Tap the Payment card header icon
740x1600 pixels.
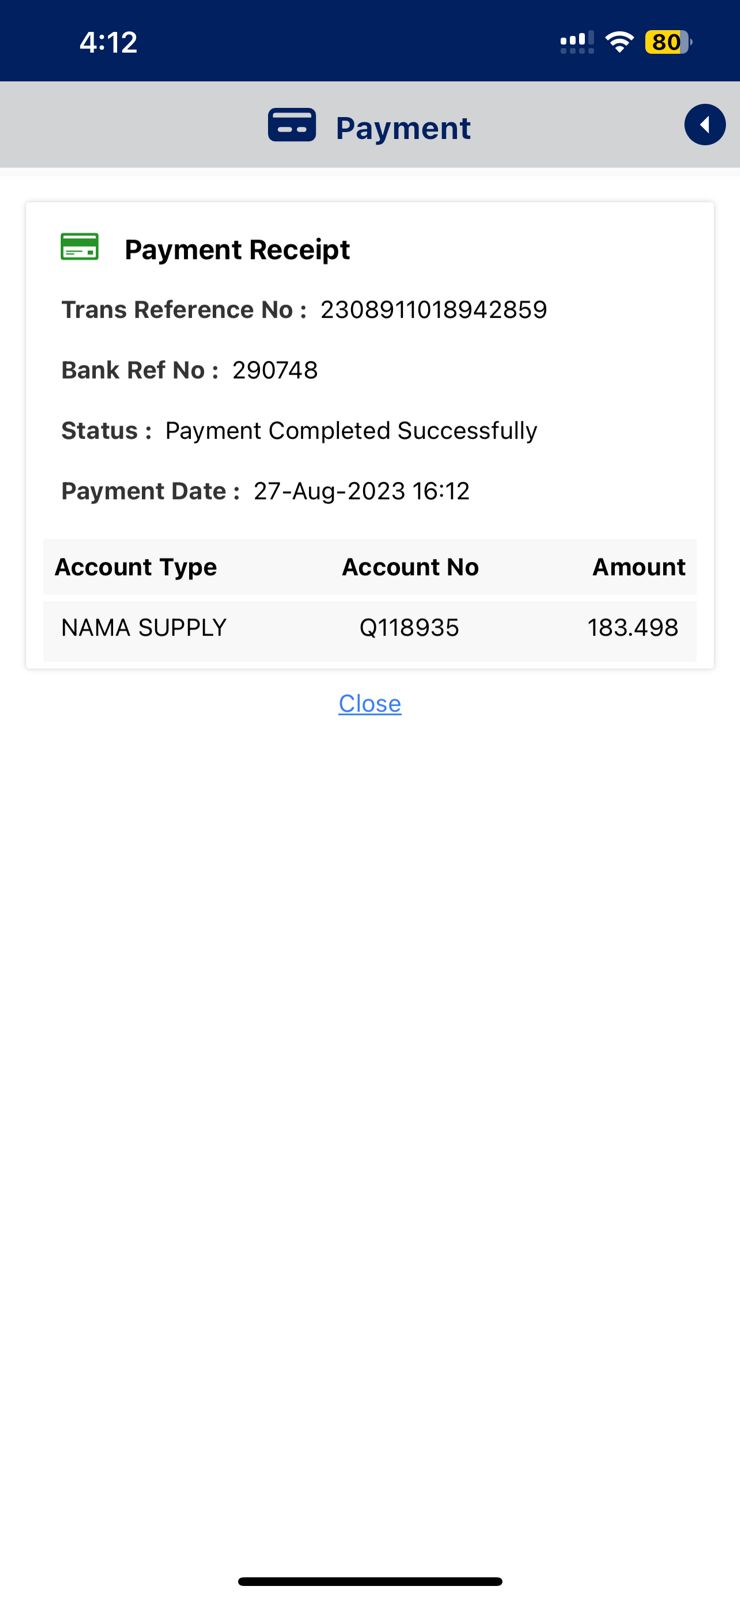tap(292, 126)
